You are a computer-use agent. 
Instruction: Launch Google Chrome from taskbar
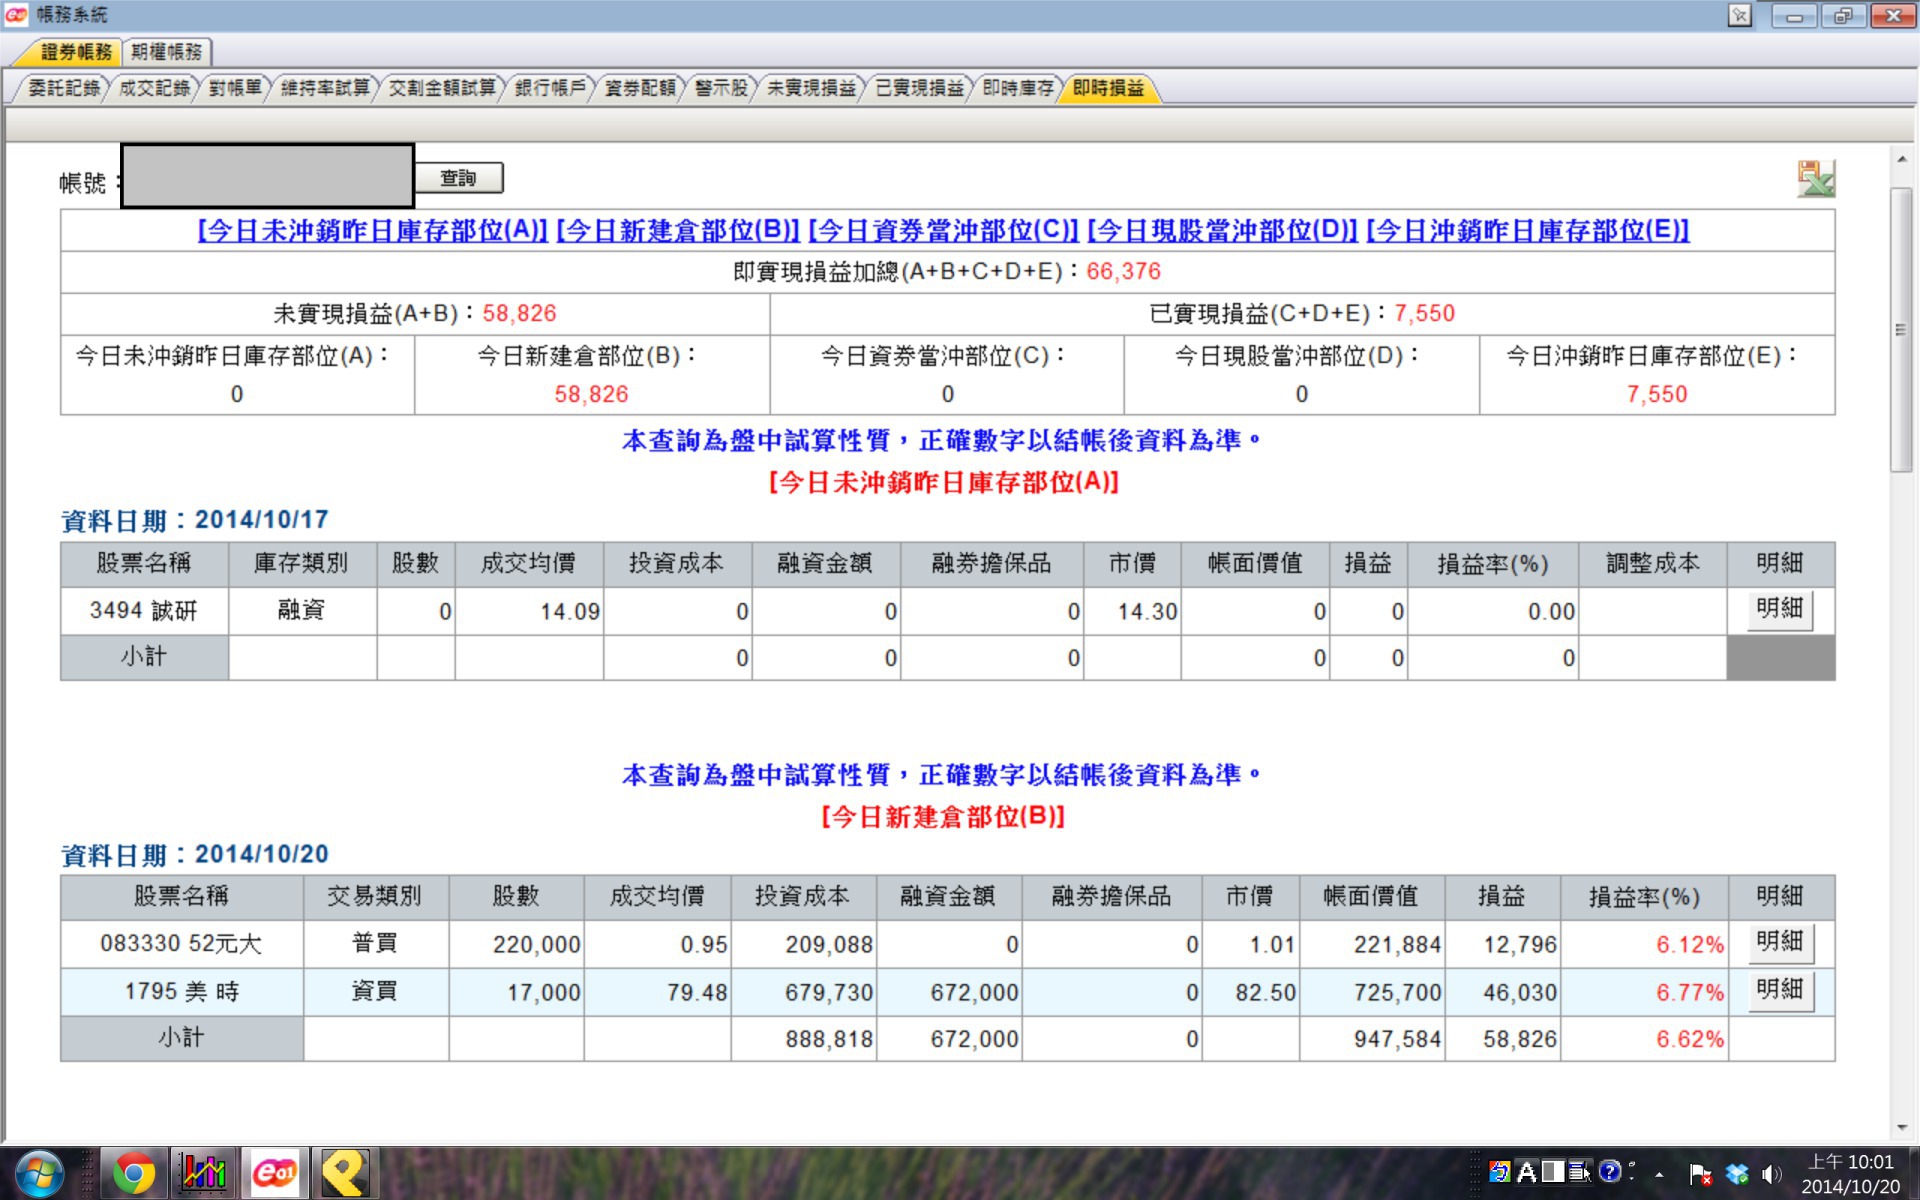[134, 1173]
